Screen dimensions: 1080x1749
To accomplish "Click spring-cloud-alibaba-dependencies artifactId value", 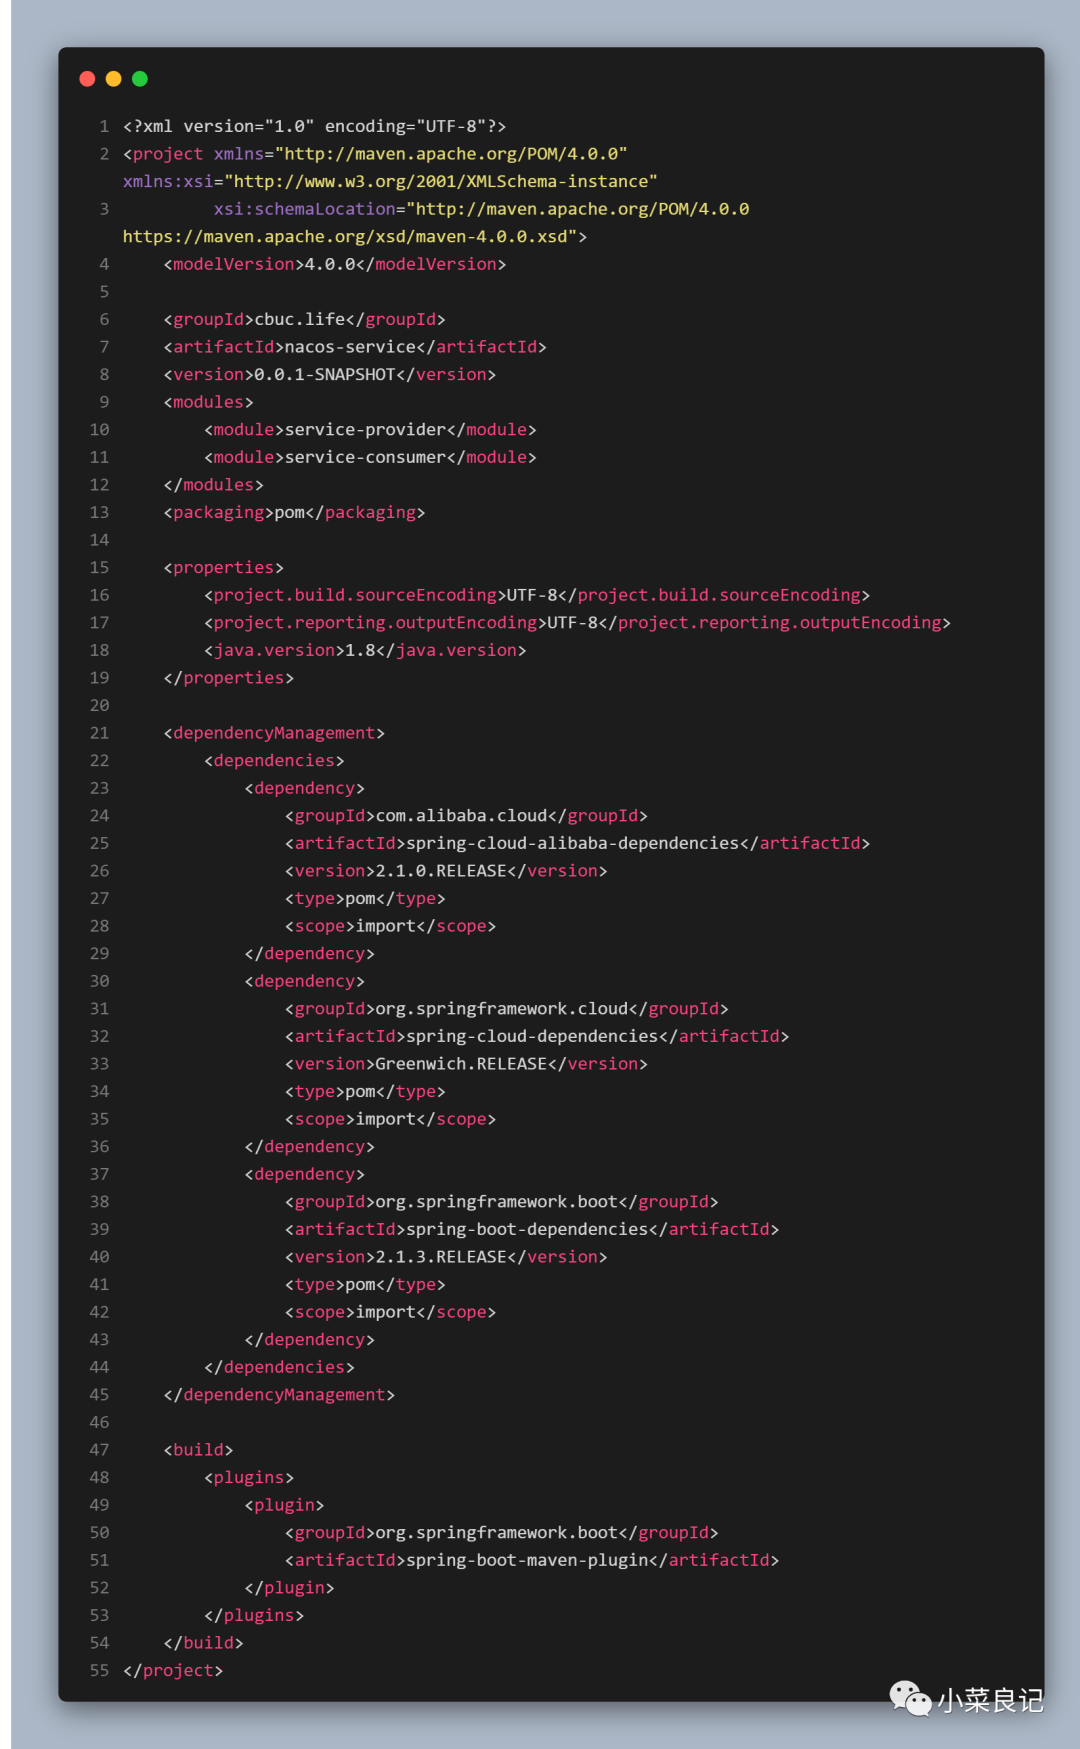I will [572, 843].
